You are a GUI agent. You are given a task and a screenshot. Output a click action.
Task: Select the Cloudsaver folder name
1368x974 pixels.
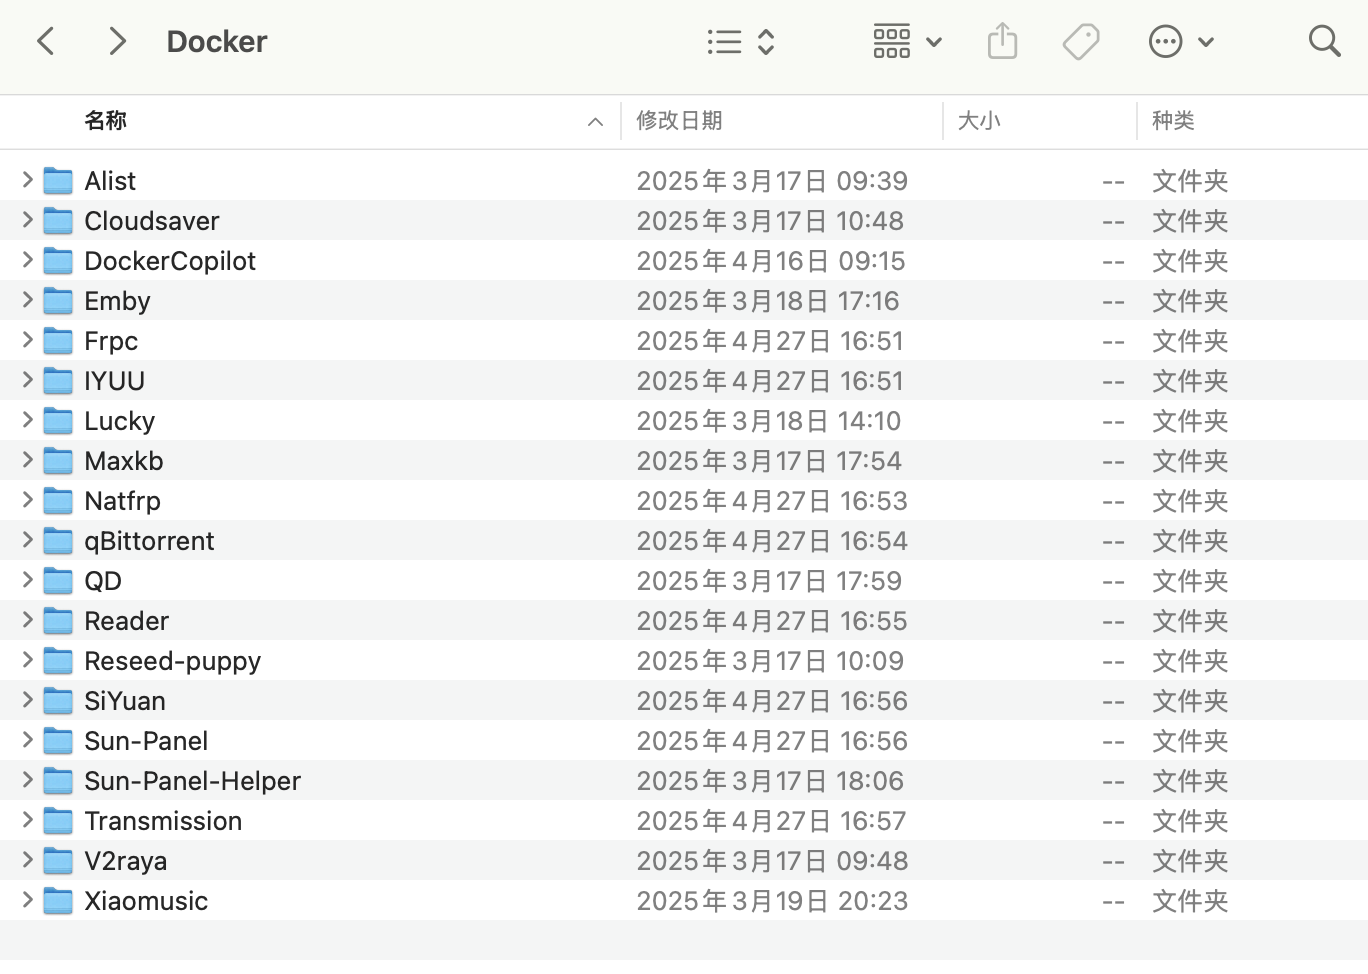point(152,221)
